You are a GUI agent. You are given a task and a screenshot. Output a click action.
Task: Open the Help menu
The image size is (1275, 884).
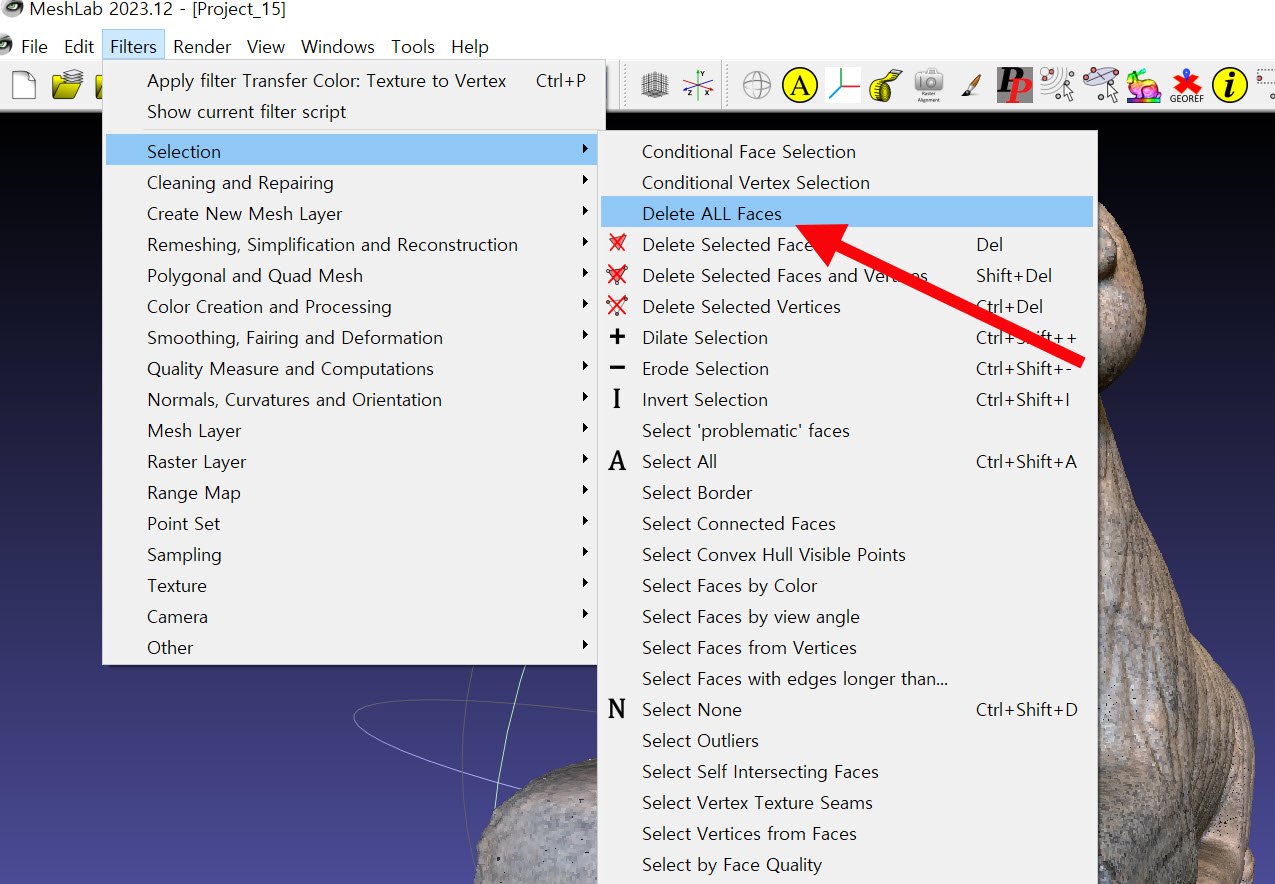click(x=470, y=46)
